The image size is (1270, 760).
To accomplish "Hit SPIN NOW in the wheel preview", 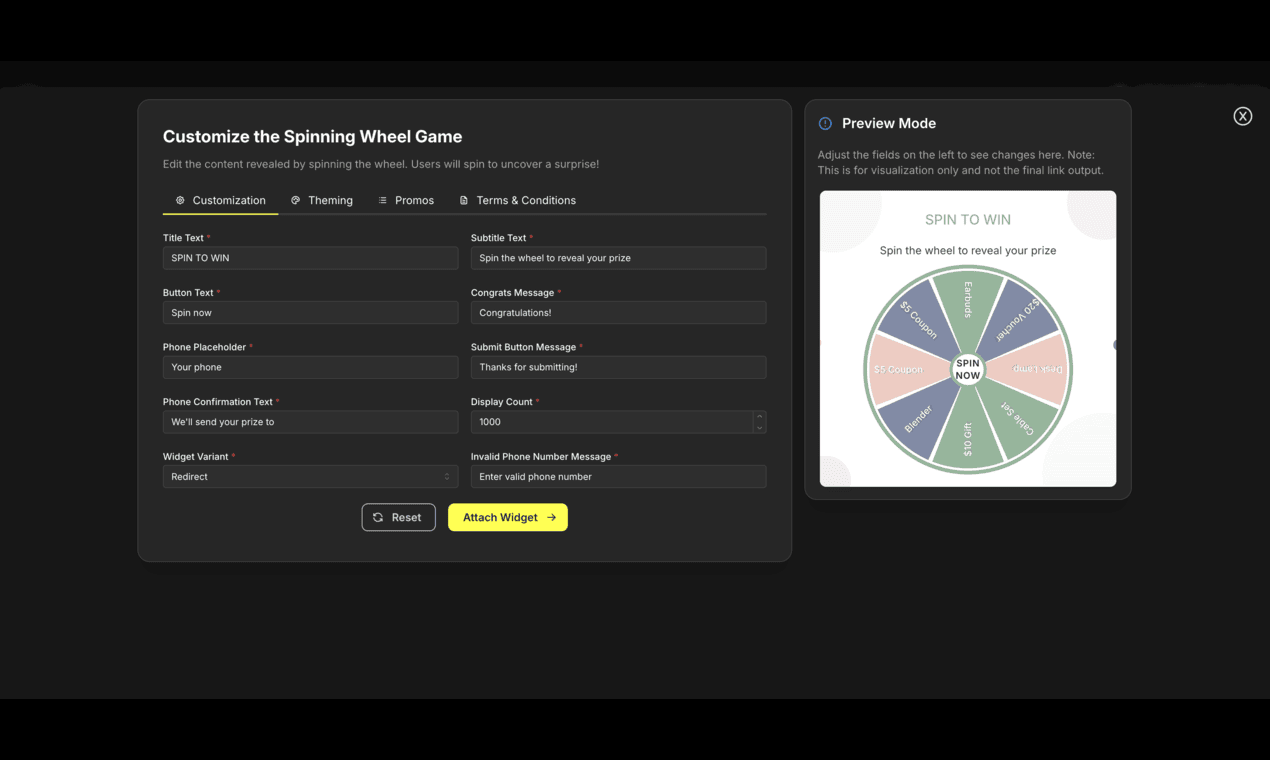I will tap(967, 368).
